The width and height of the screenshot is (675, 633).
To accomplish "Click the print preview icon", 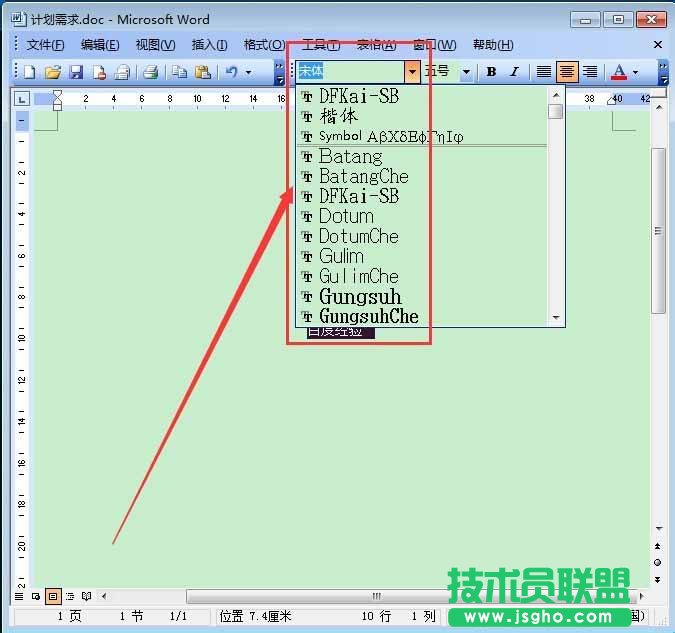I will tap(123, 72).
